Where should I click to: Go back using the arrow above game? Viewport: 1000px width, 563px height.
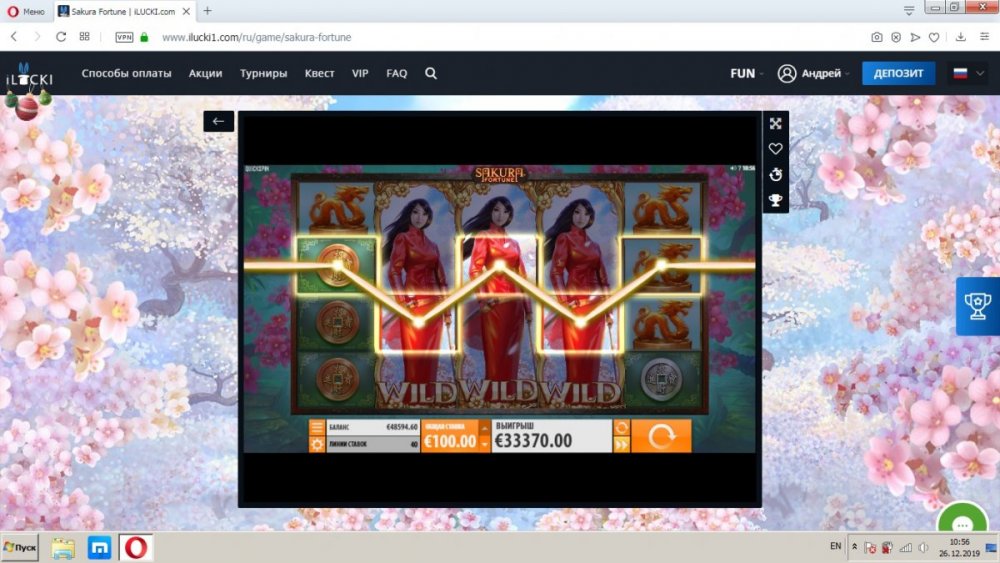click(x=219, y=121)
